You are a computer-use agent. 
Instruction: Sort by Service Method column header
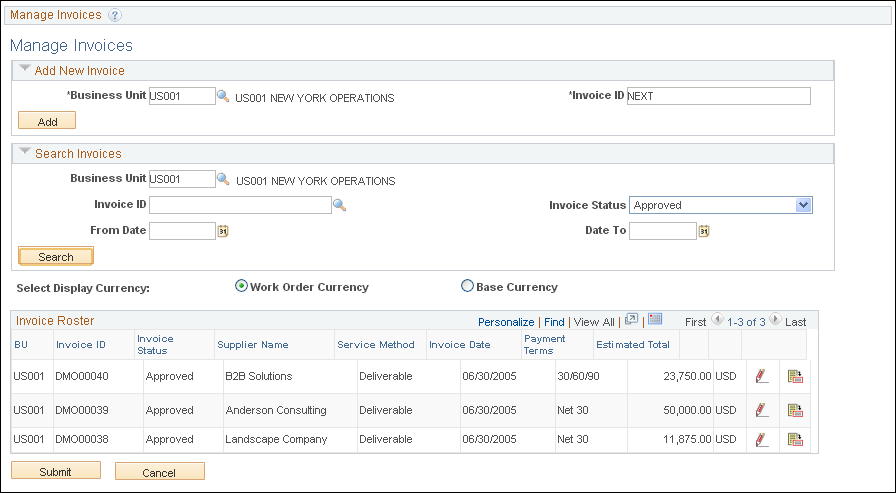click(x=375, y=344)
